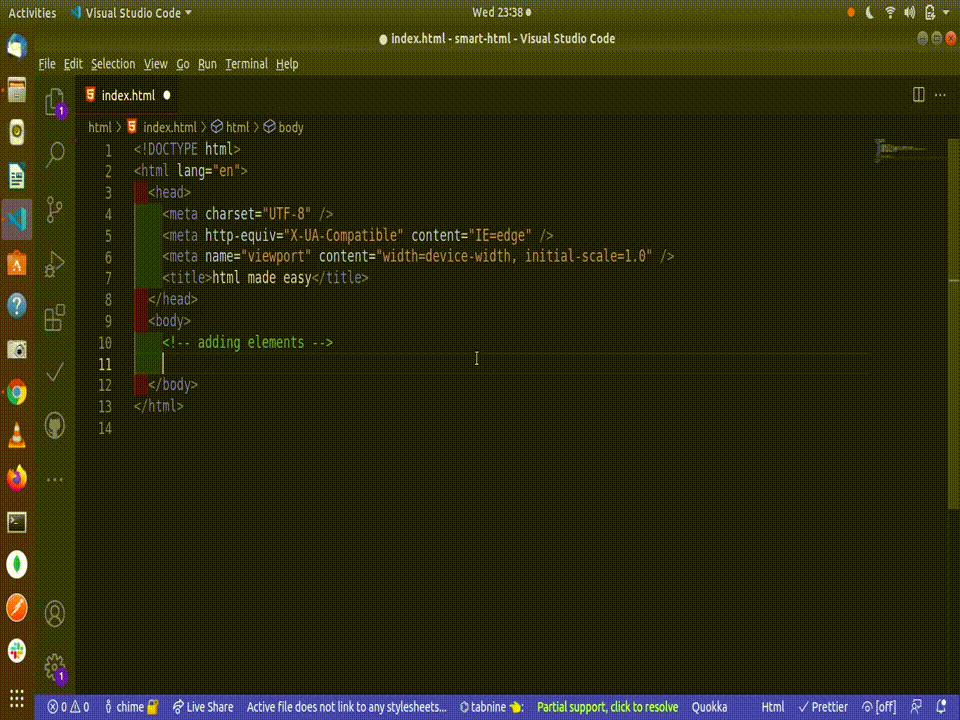Open Slack from the dock
Screen dimensions: 960x720
17,651
